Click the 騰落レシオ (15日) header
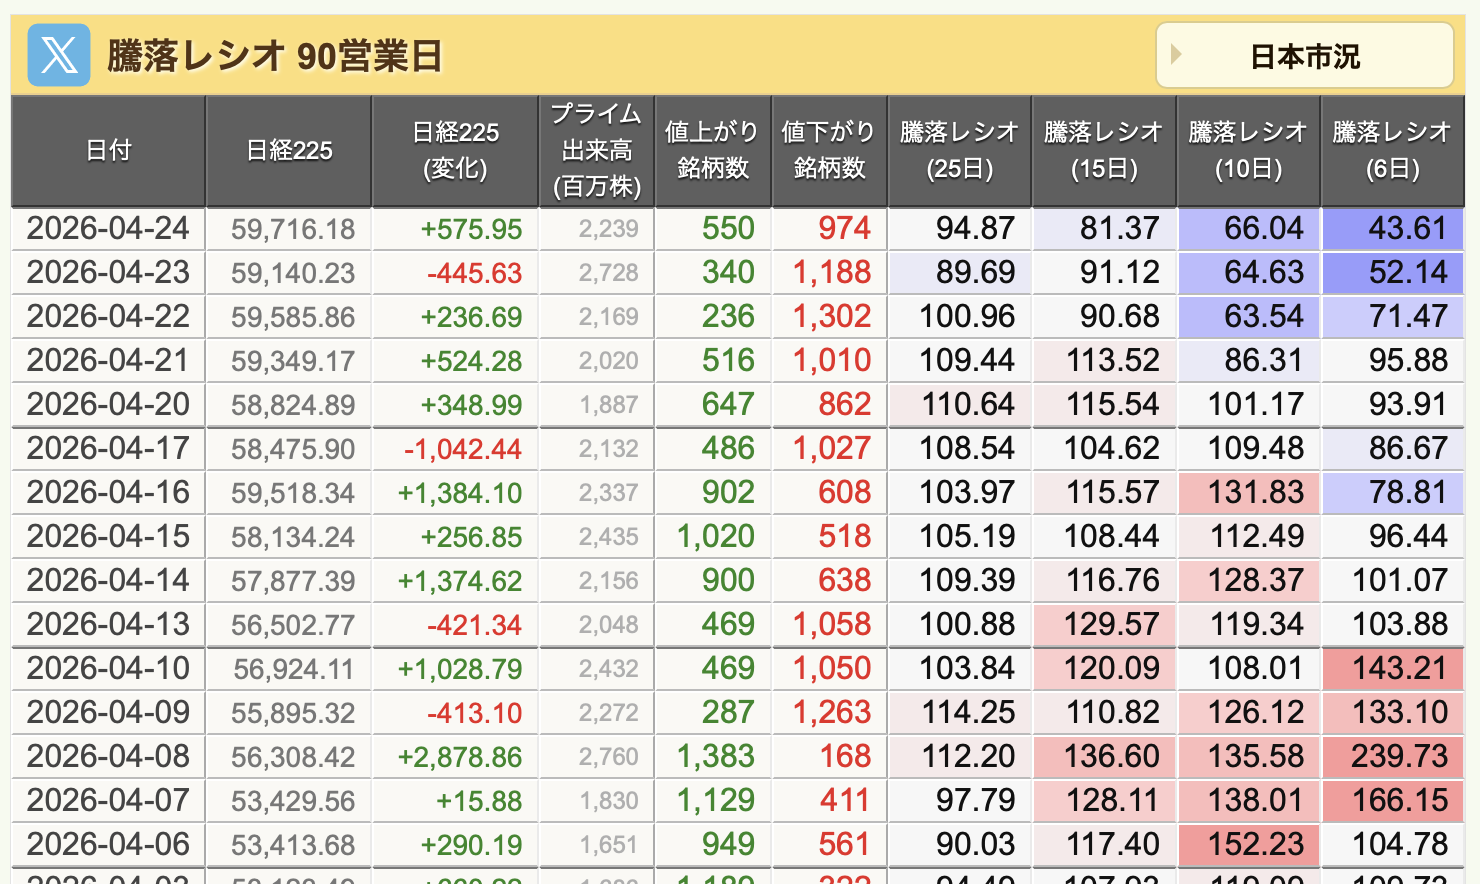Screen dimensions: 1480x884 coord(1103,151)
